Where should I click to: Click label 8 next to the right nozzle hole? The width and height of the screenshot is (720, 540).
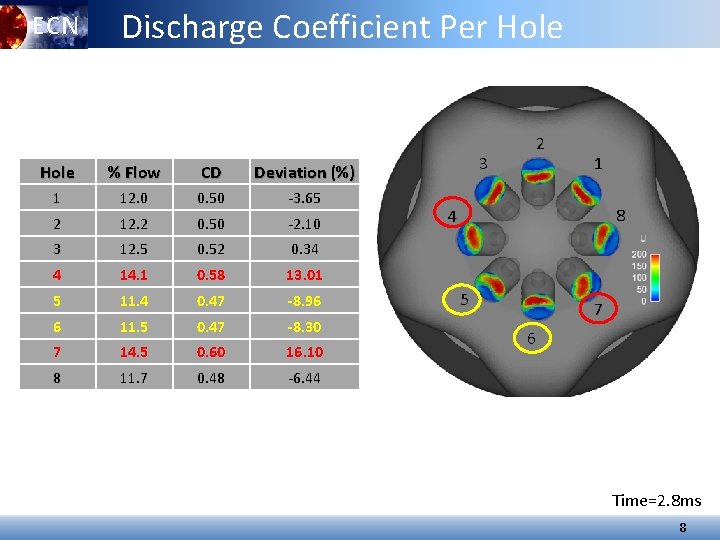(x=621, y=215)
